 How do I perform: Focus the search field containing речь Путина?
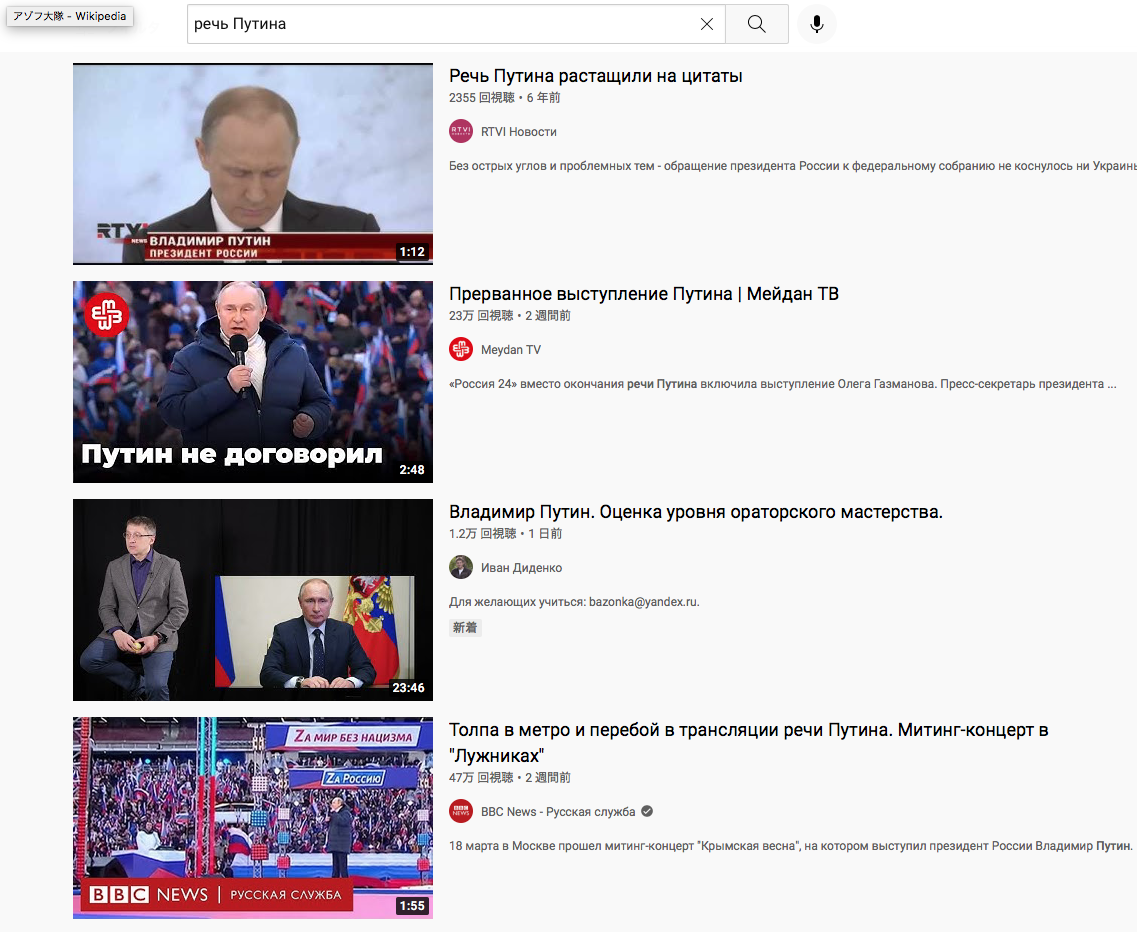pyautogui.click(x=441, y=24)
